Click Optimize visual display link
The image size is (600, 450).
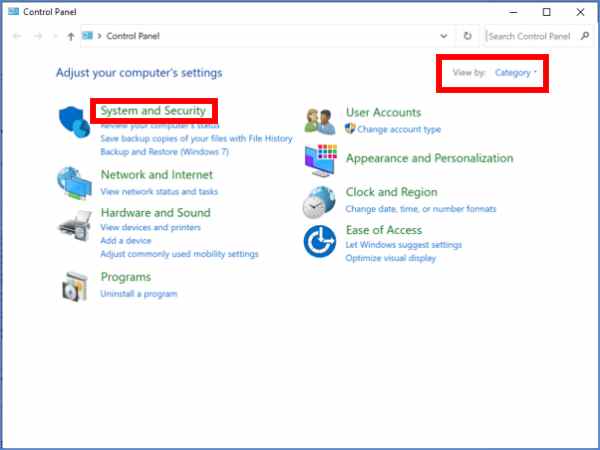(390, 258)
